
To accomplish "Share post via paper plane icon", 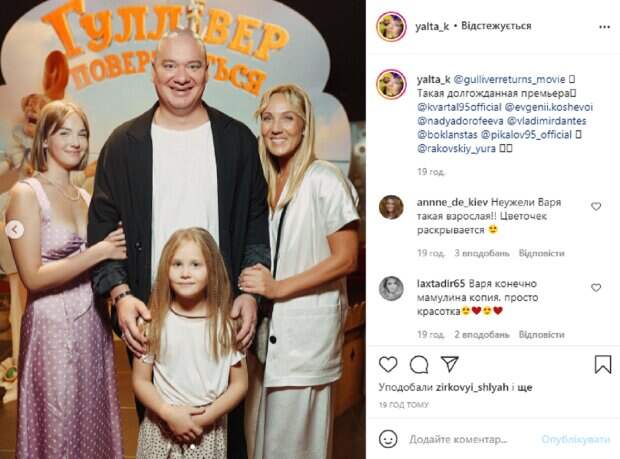I will 450,364.
